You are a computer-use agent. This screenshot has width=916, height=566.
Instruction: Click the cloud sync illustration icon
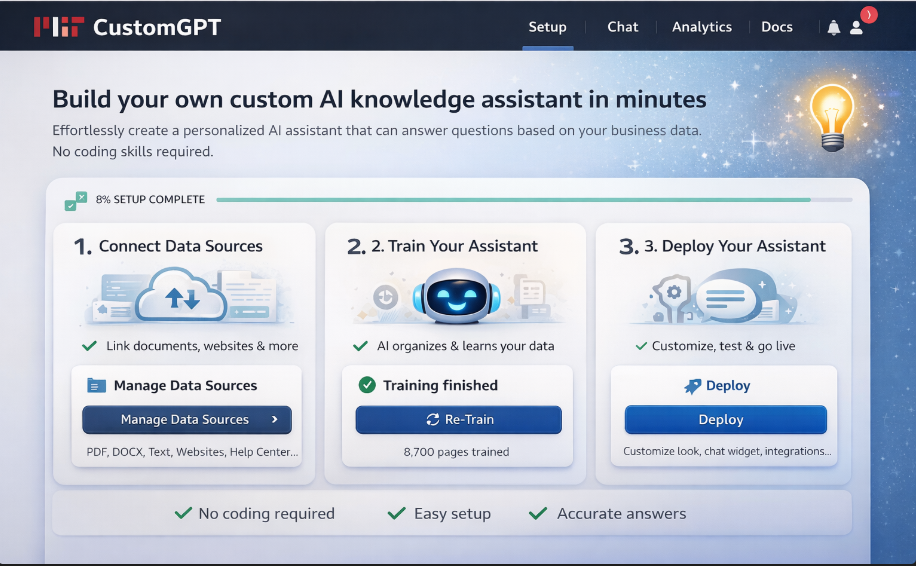tap(181, 294)
